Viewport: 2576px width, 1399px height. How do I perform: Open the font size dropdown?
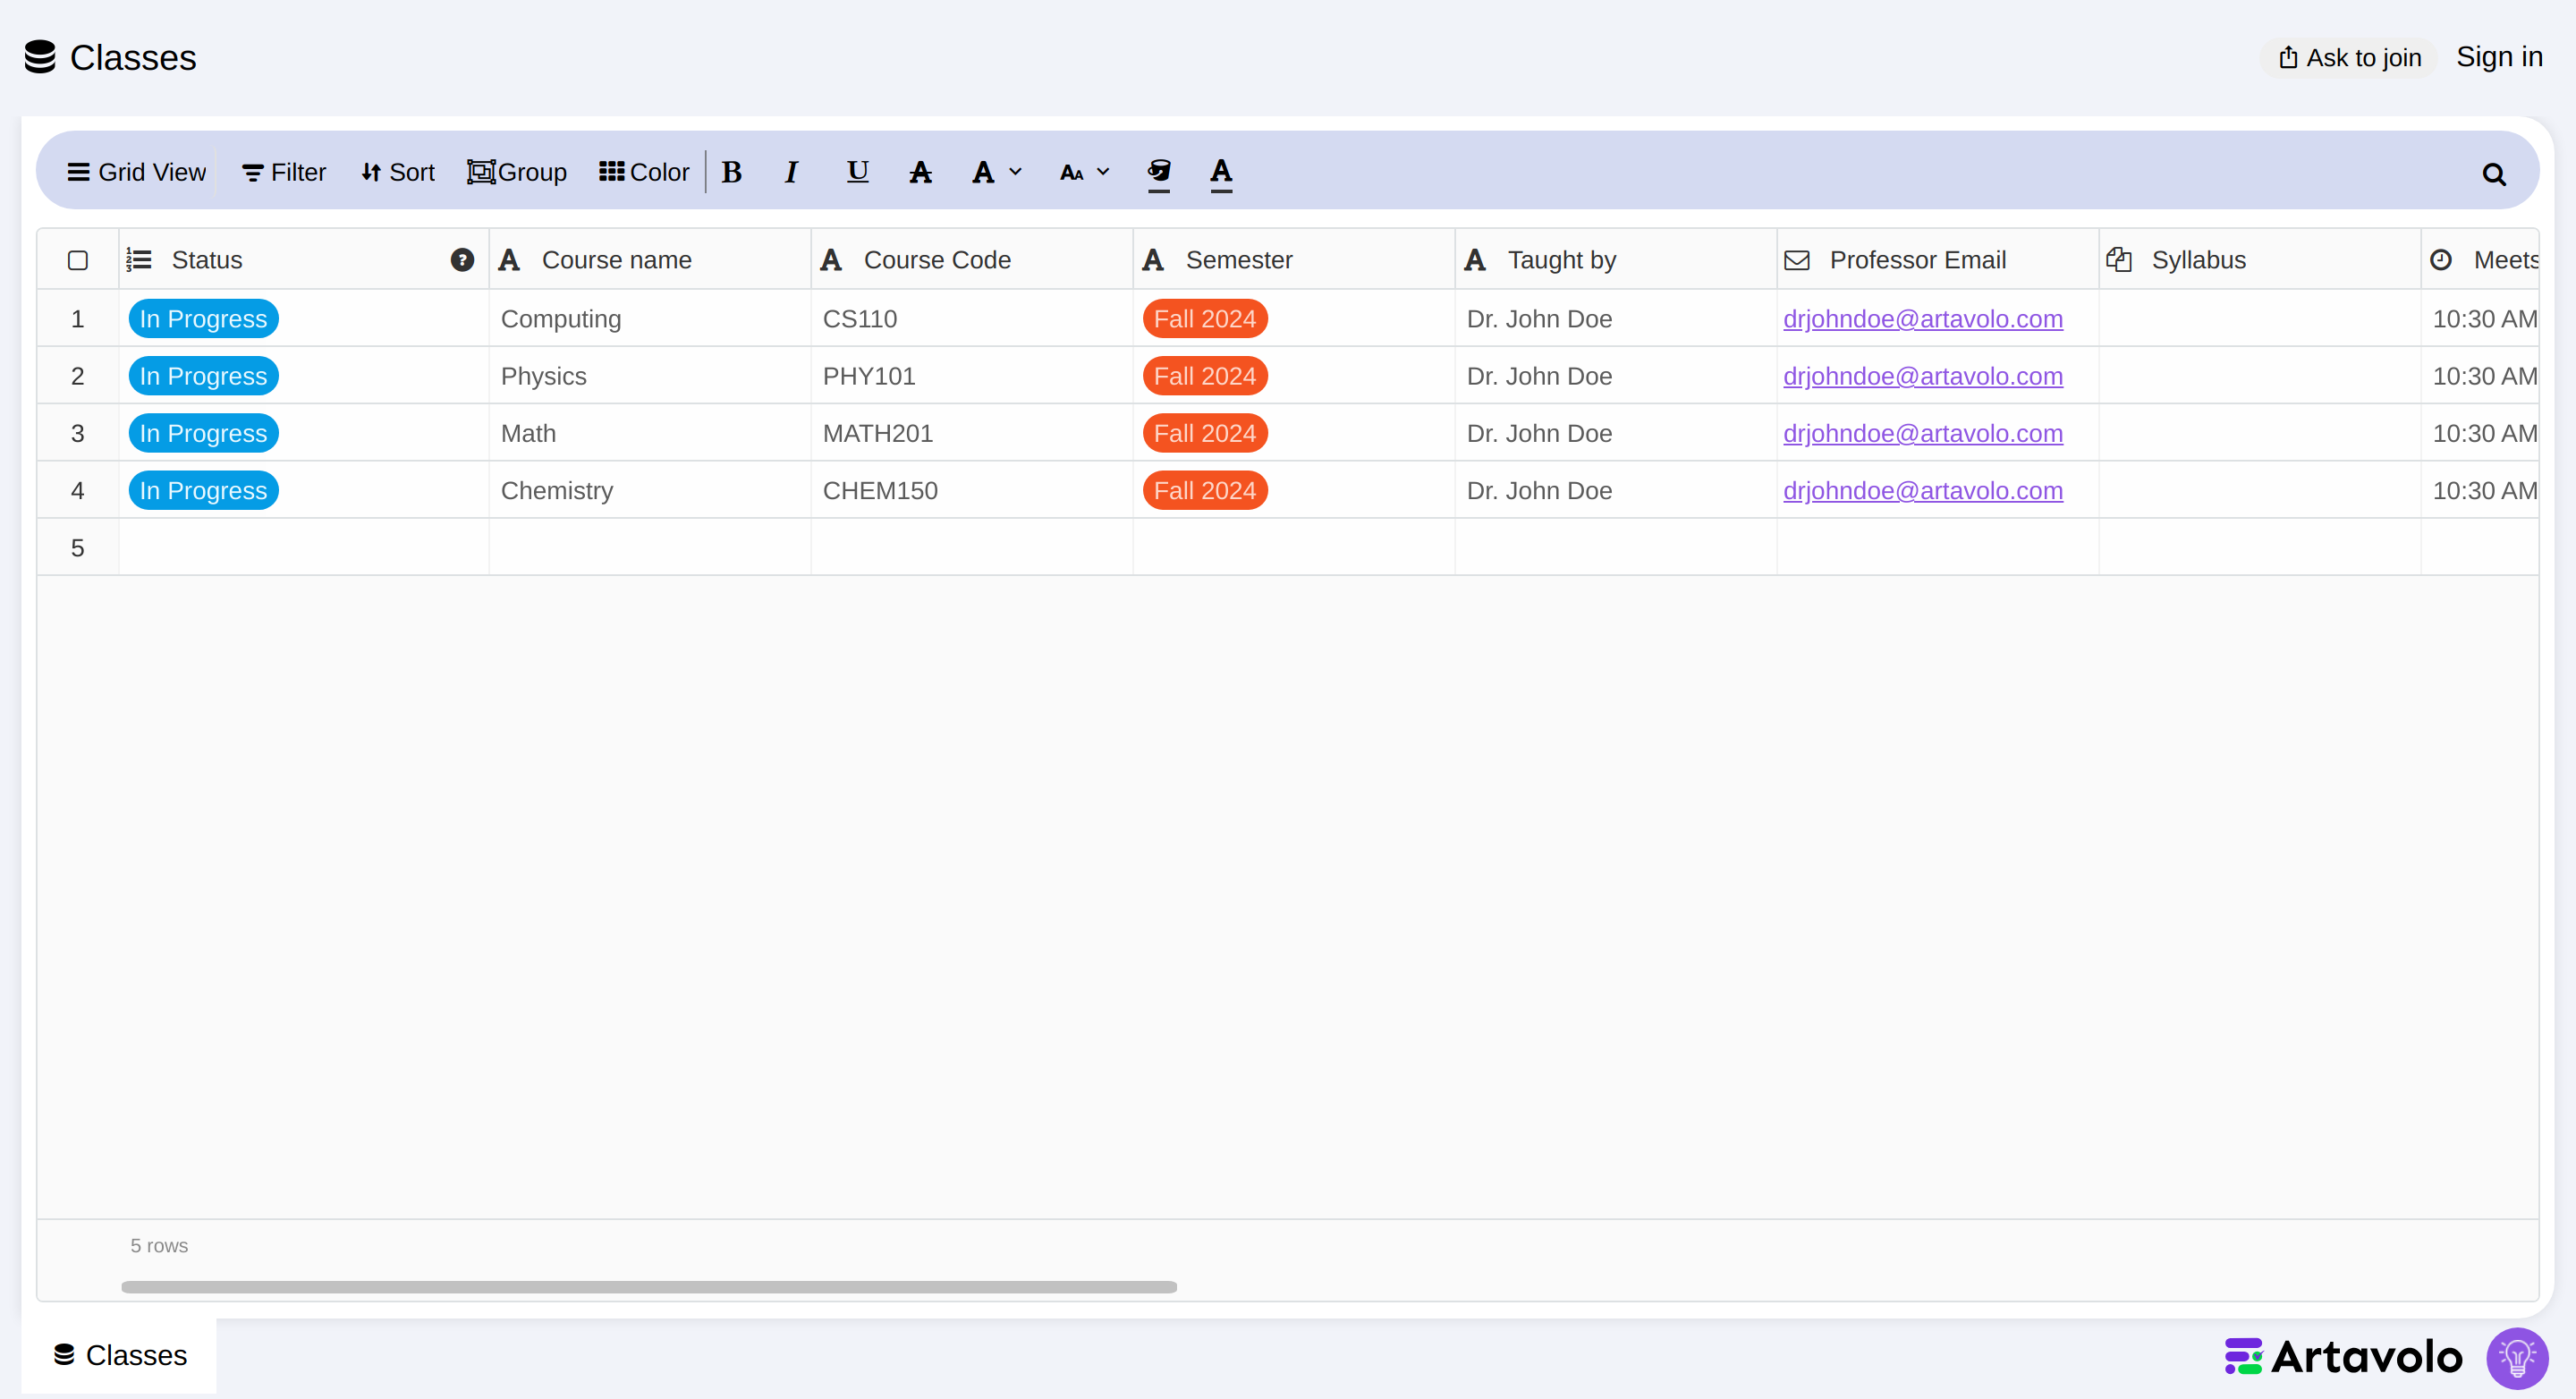[1084, 172]
